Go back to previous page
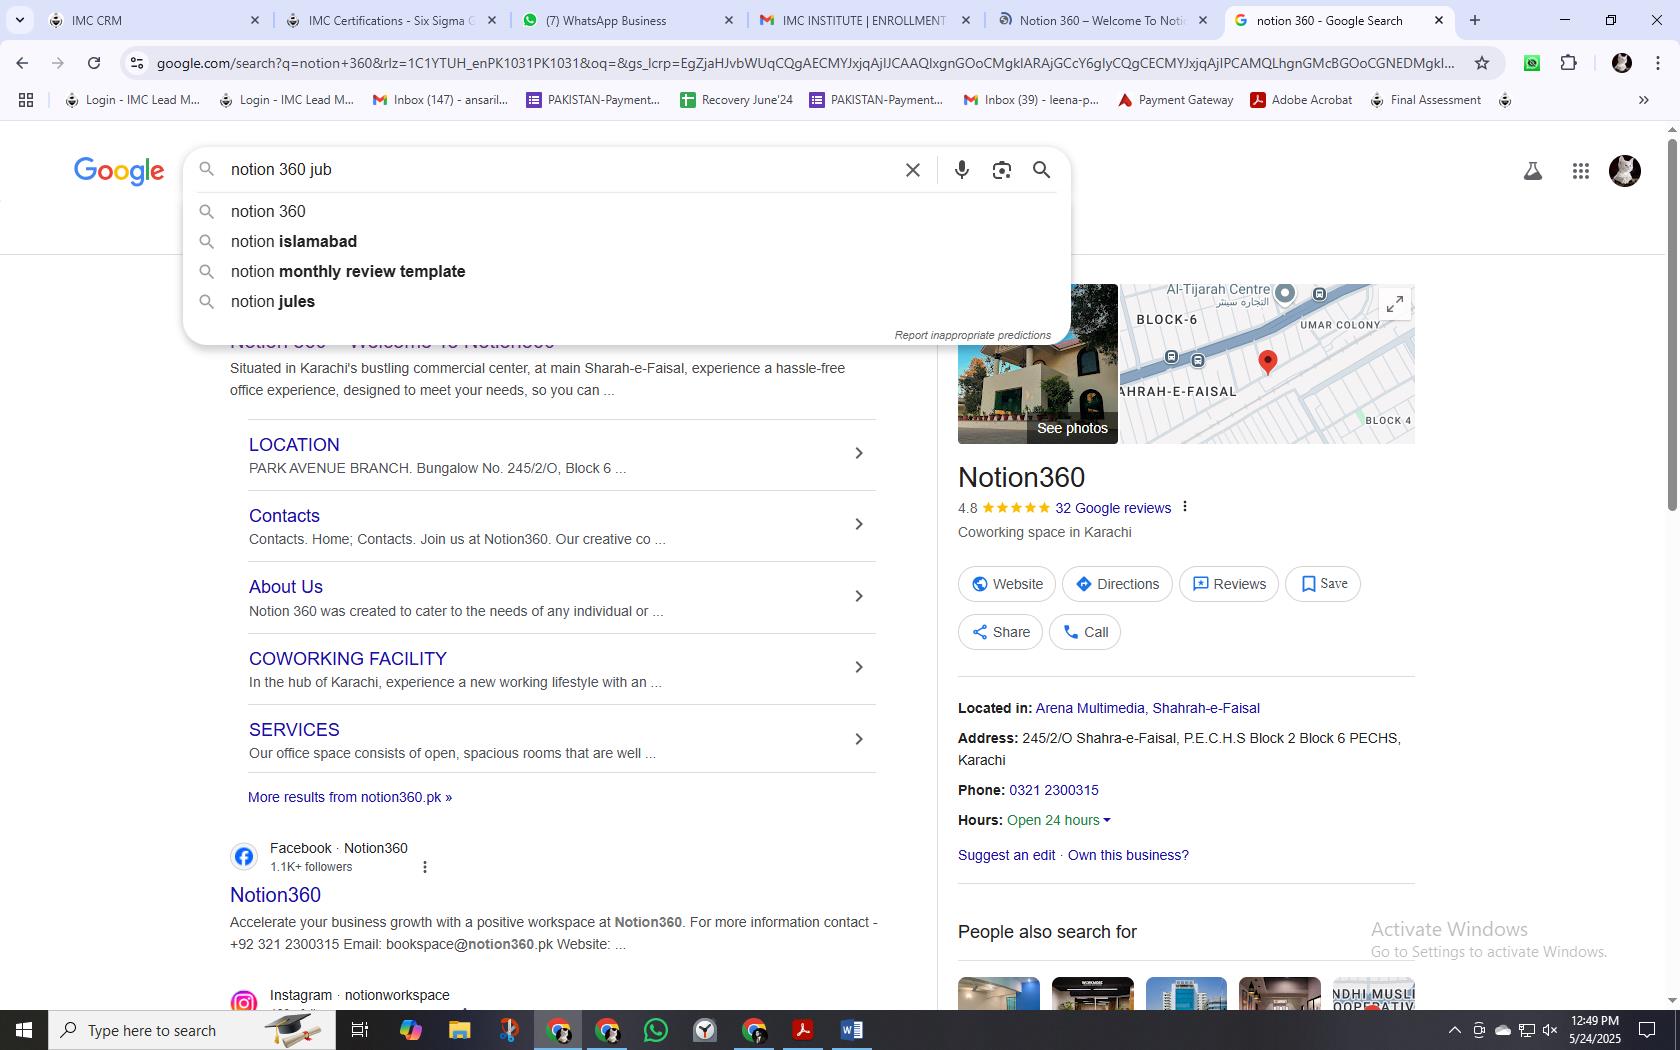 tap(22, 63)
